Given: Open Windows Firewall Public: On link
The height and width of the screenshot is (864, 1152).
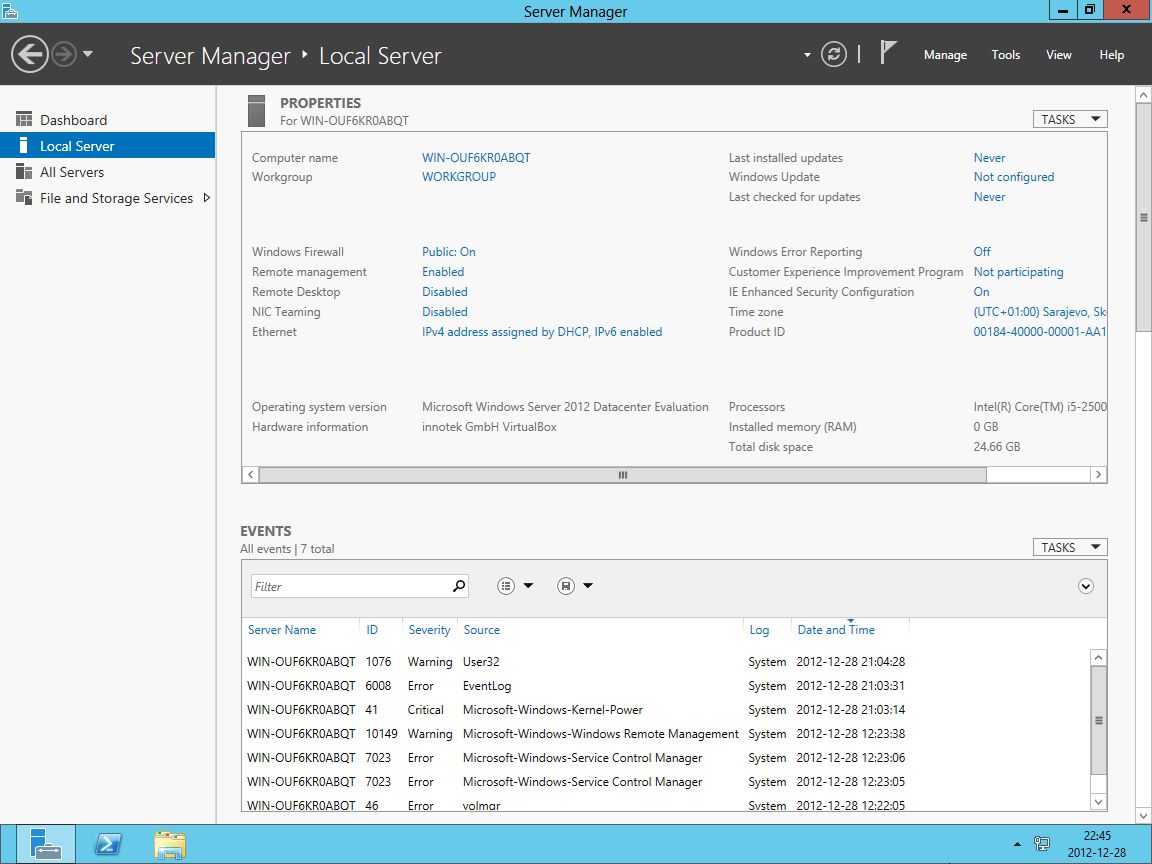Looking at the screenshot, I should pos(448,251).
